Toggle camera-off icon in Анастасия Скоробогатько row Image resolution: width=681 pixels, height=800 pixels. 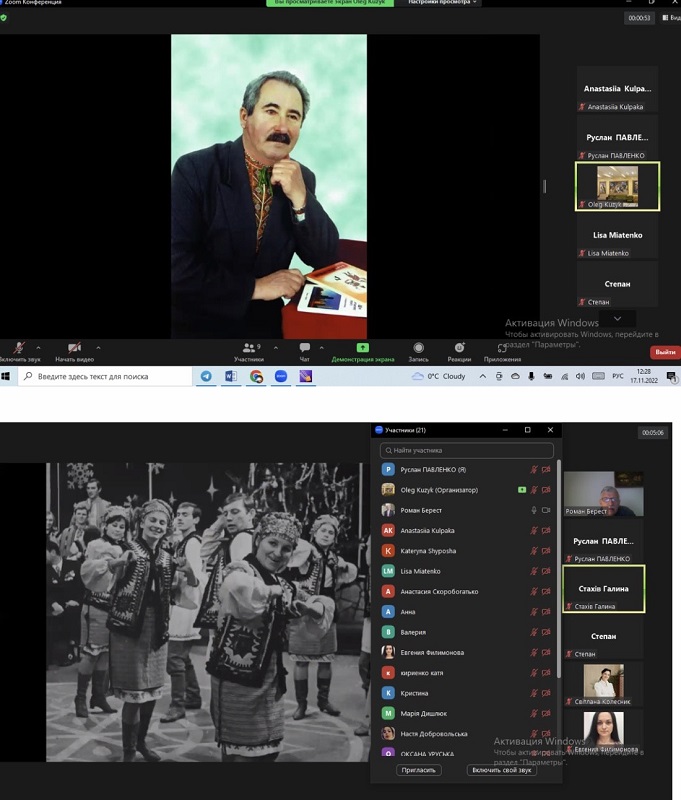tap(546, 591)
